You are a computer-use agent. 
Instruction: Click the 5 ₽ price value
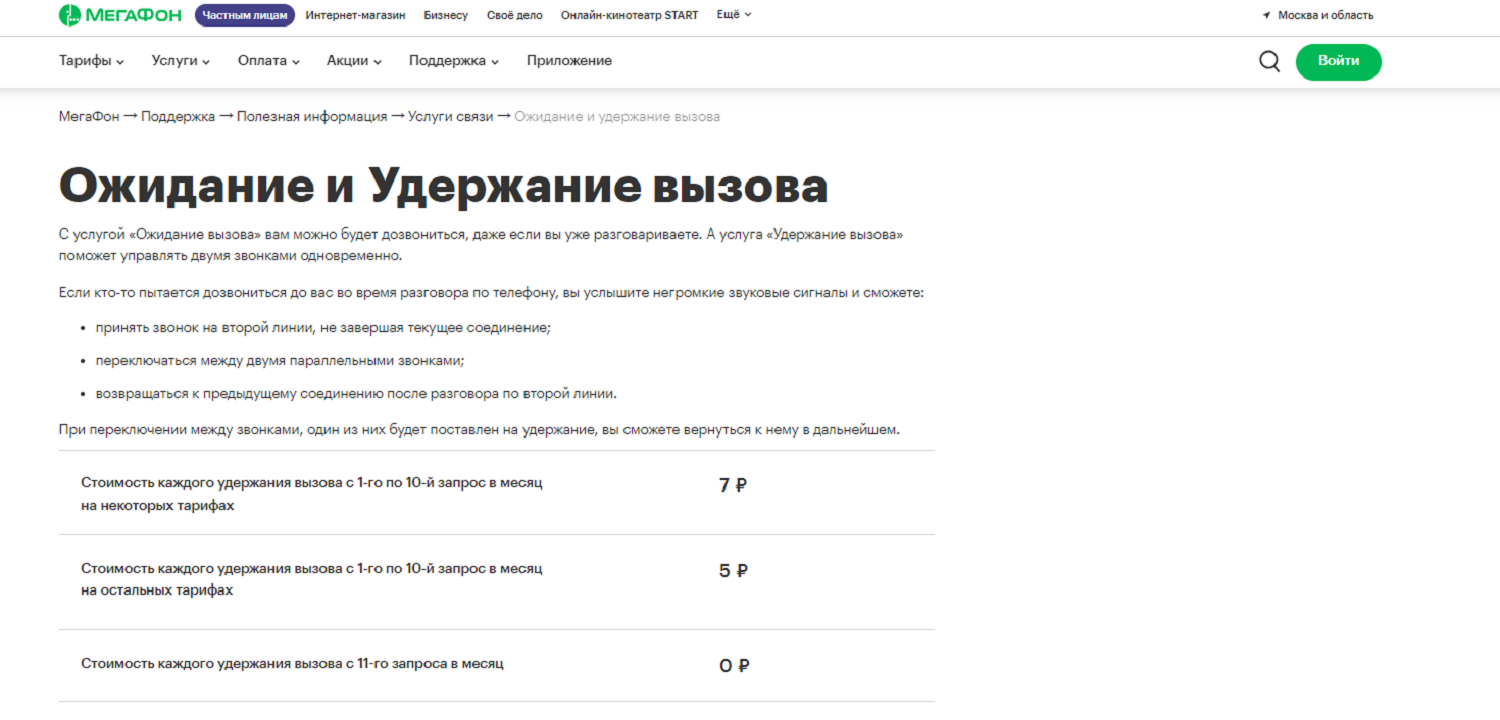[x=733, y=571]
